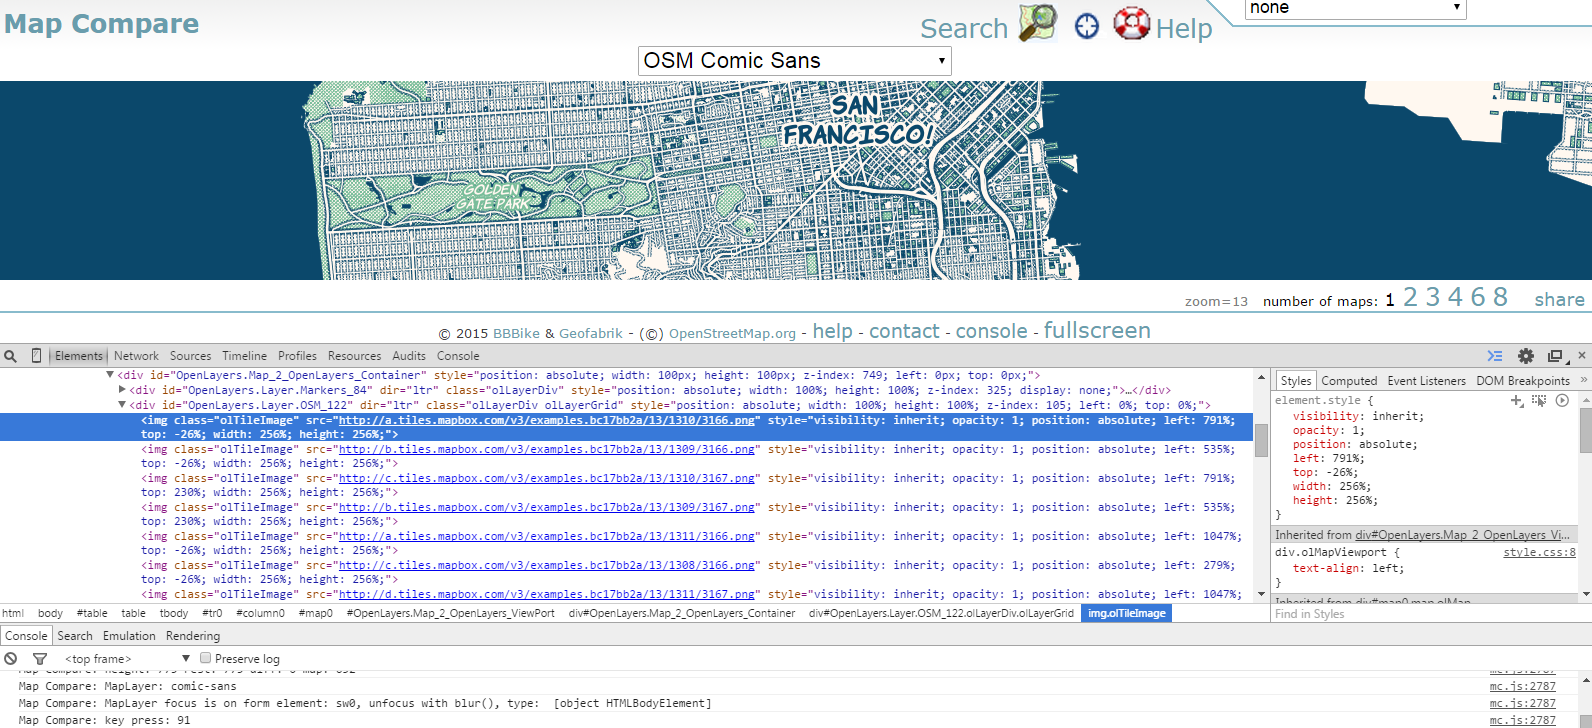Click the console filter funnel icon

click(40, 658)
